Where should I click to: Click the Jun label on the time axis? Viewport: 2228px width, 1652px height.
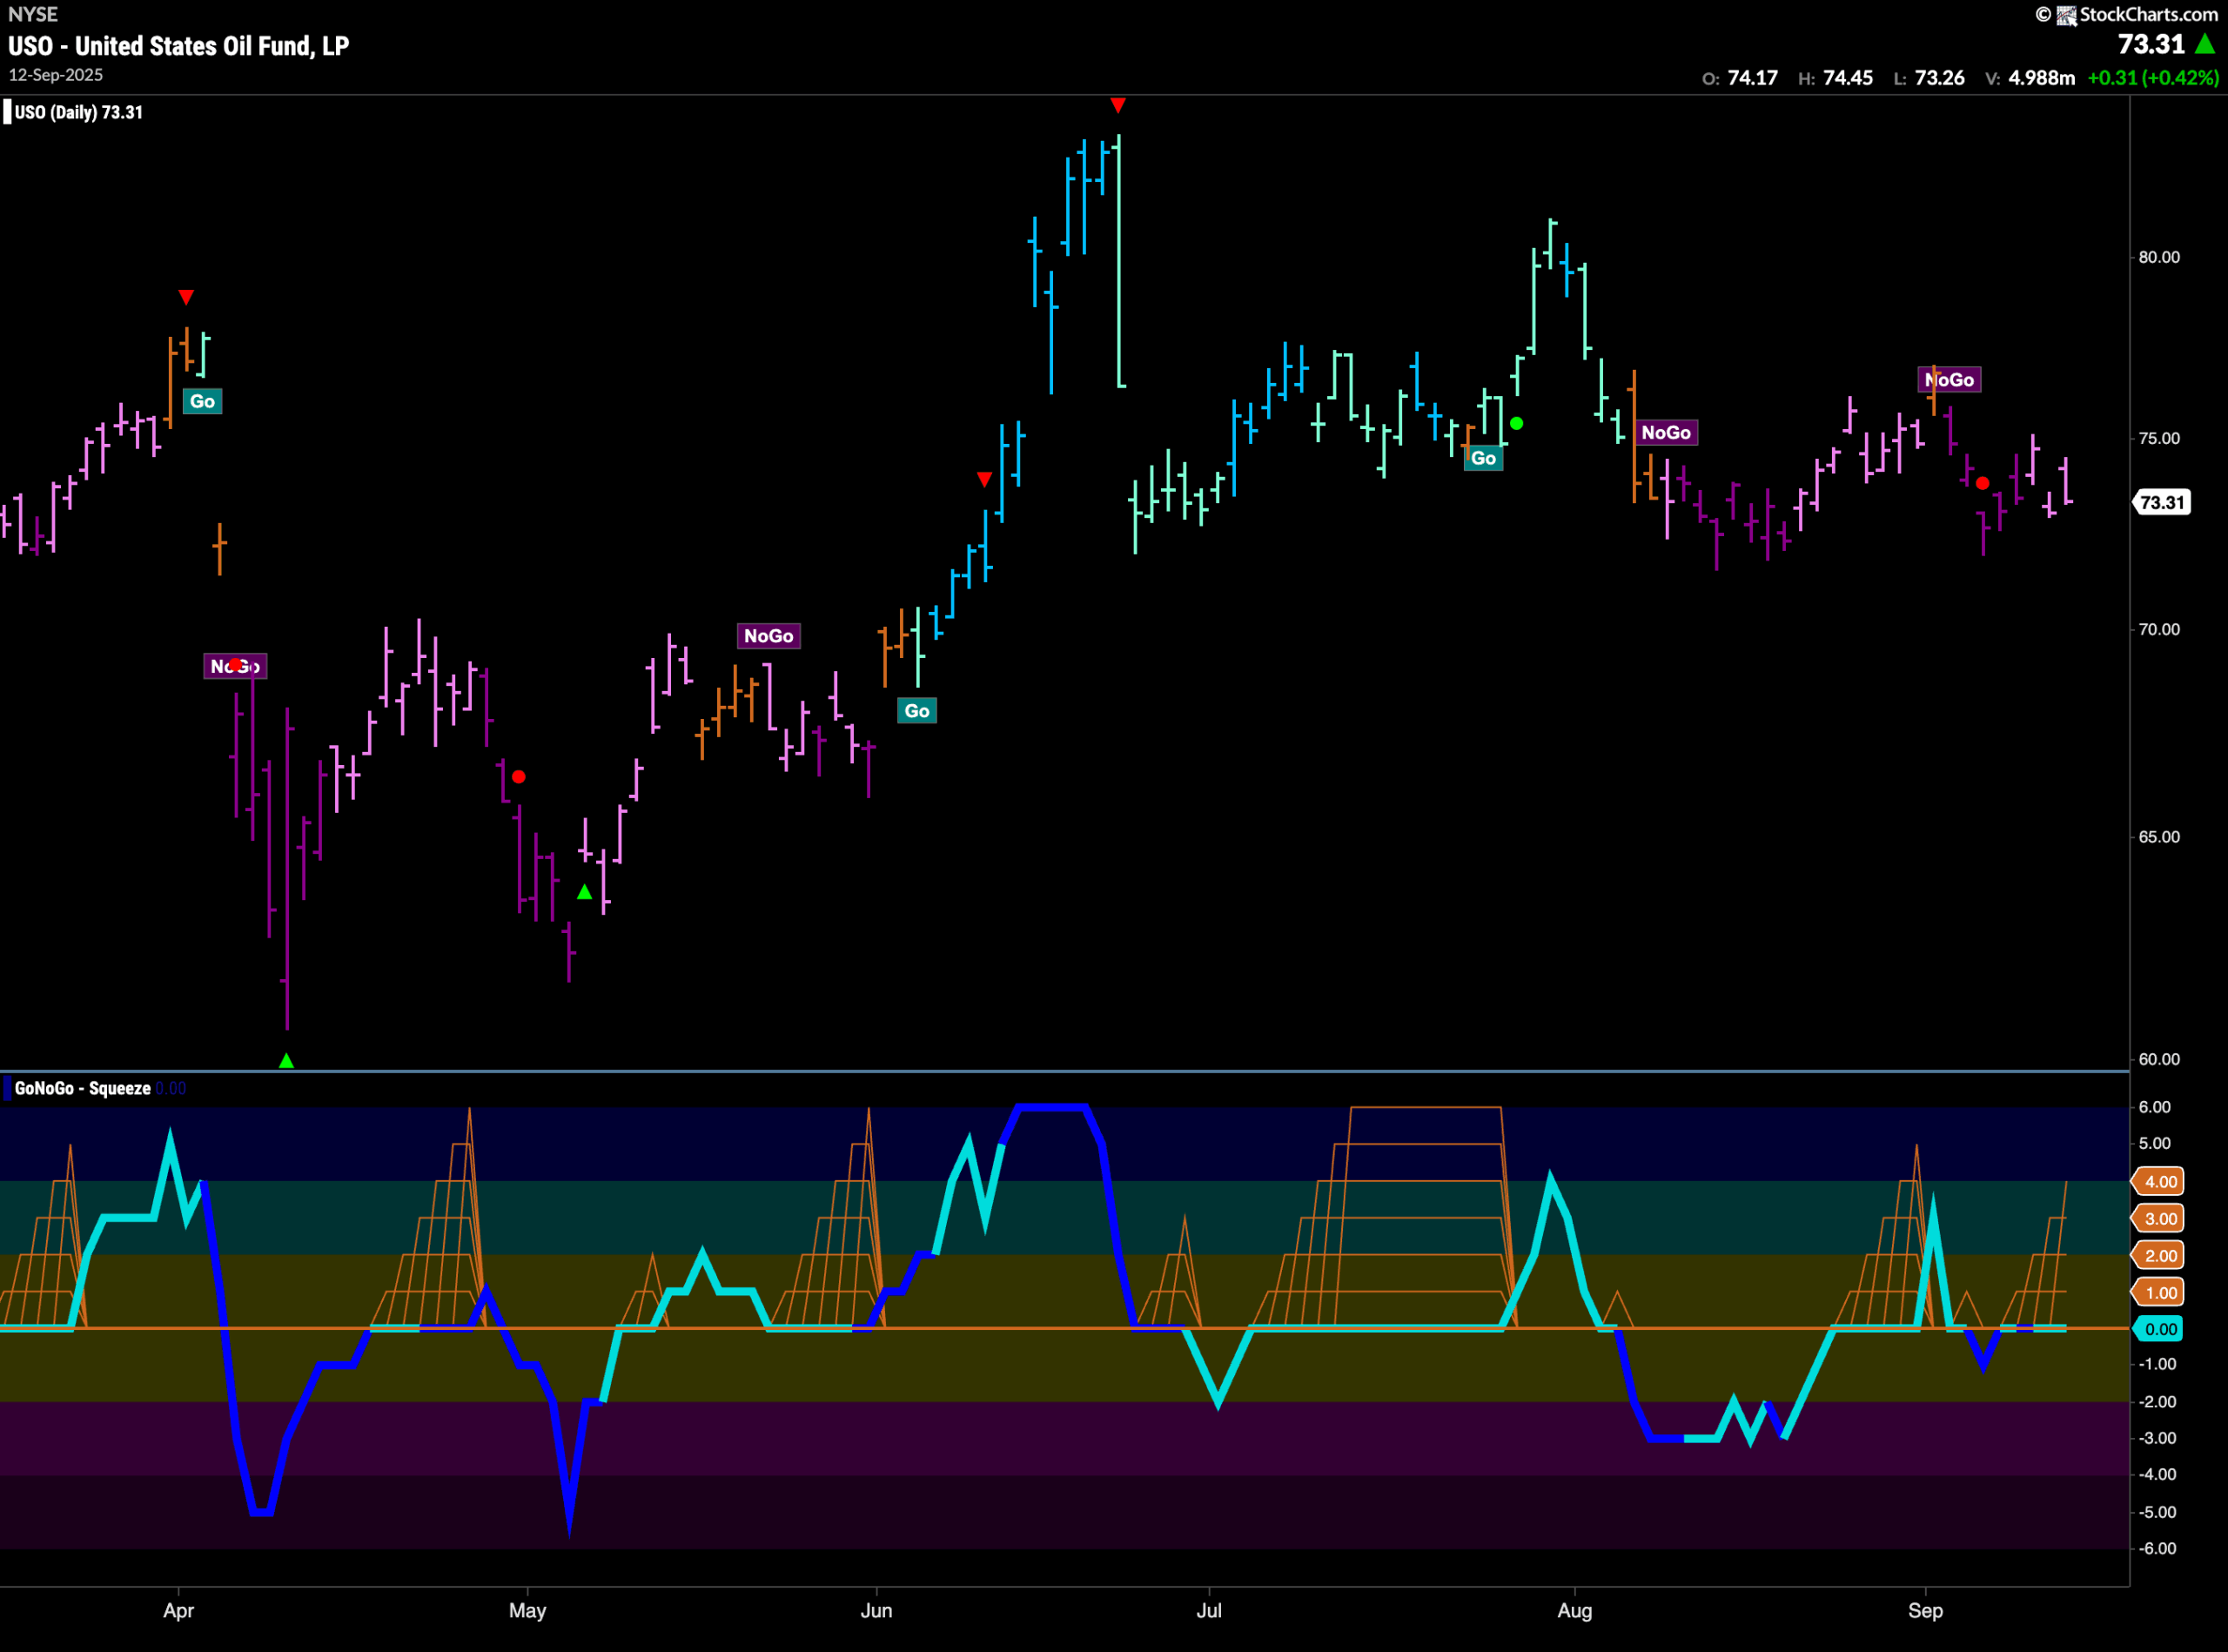pos(876,1611)
